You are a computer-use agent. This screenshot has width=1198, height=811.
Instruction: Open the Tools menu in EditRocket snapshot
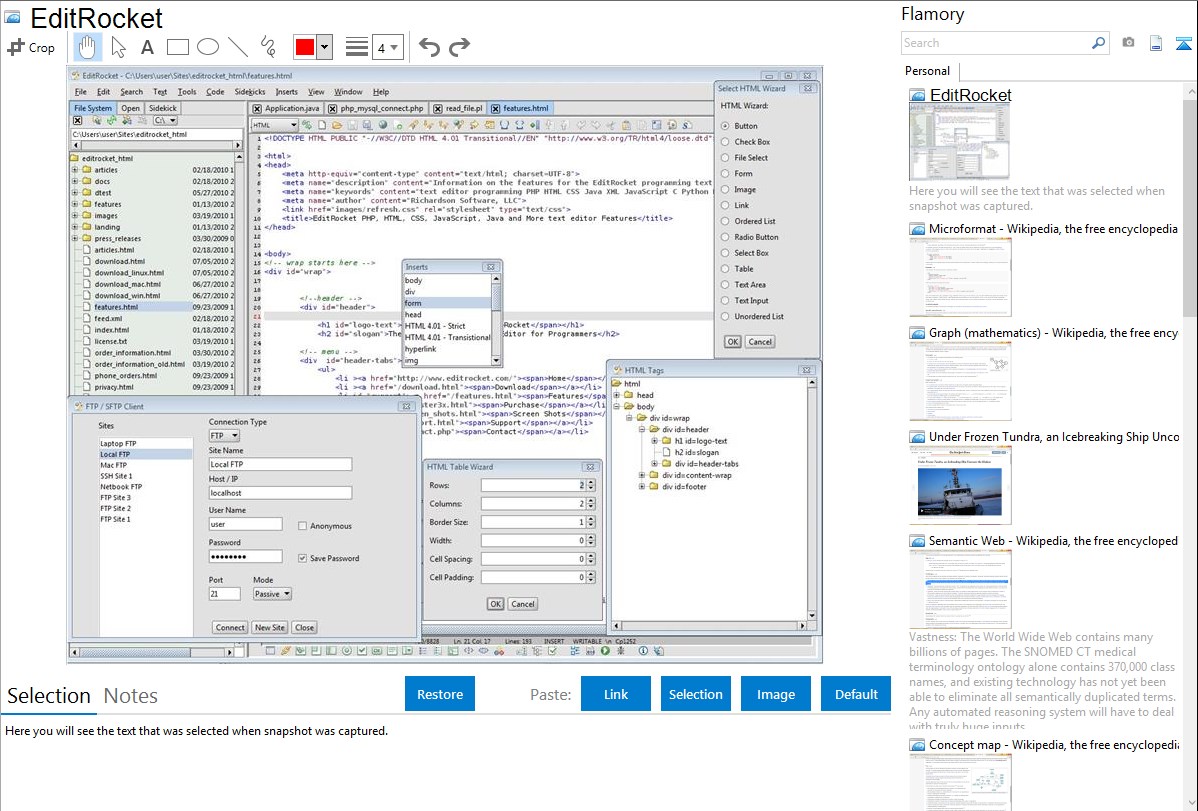[187, 92]
